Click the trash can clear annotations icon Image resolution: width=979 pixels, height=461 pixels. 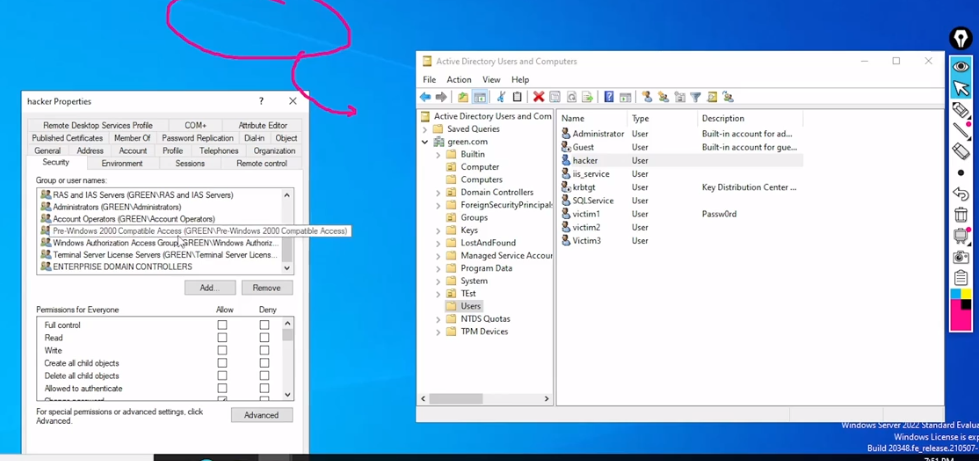click(961, 215)
